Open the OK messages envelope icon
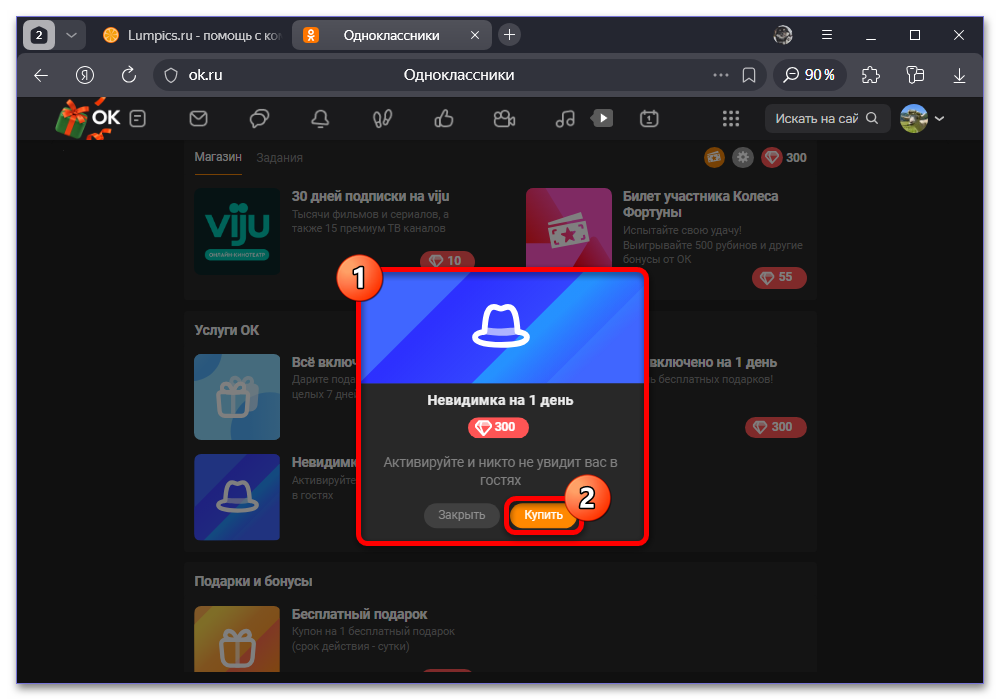Image resolution: width=1000 pixels, height=700 pixels. [x=198, y=119]
